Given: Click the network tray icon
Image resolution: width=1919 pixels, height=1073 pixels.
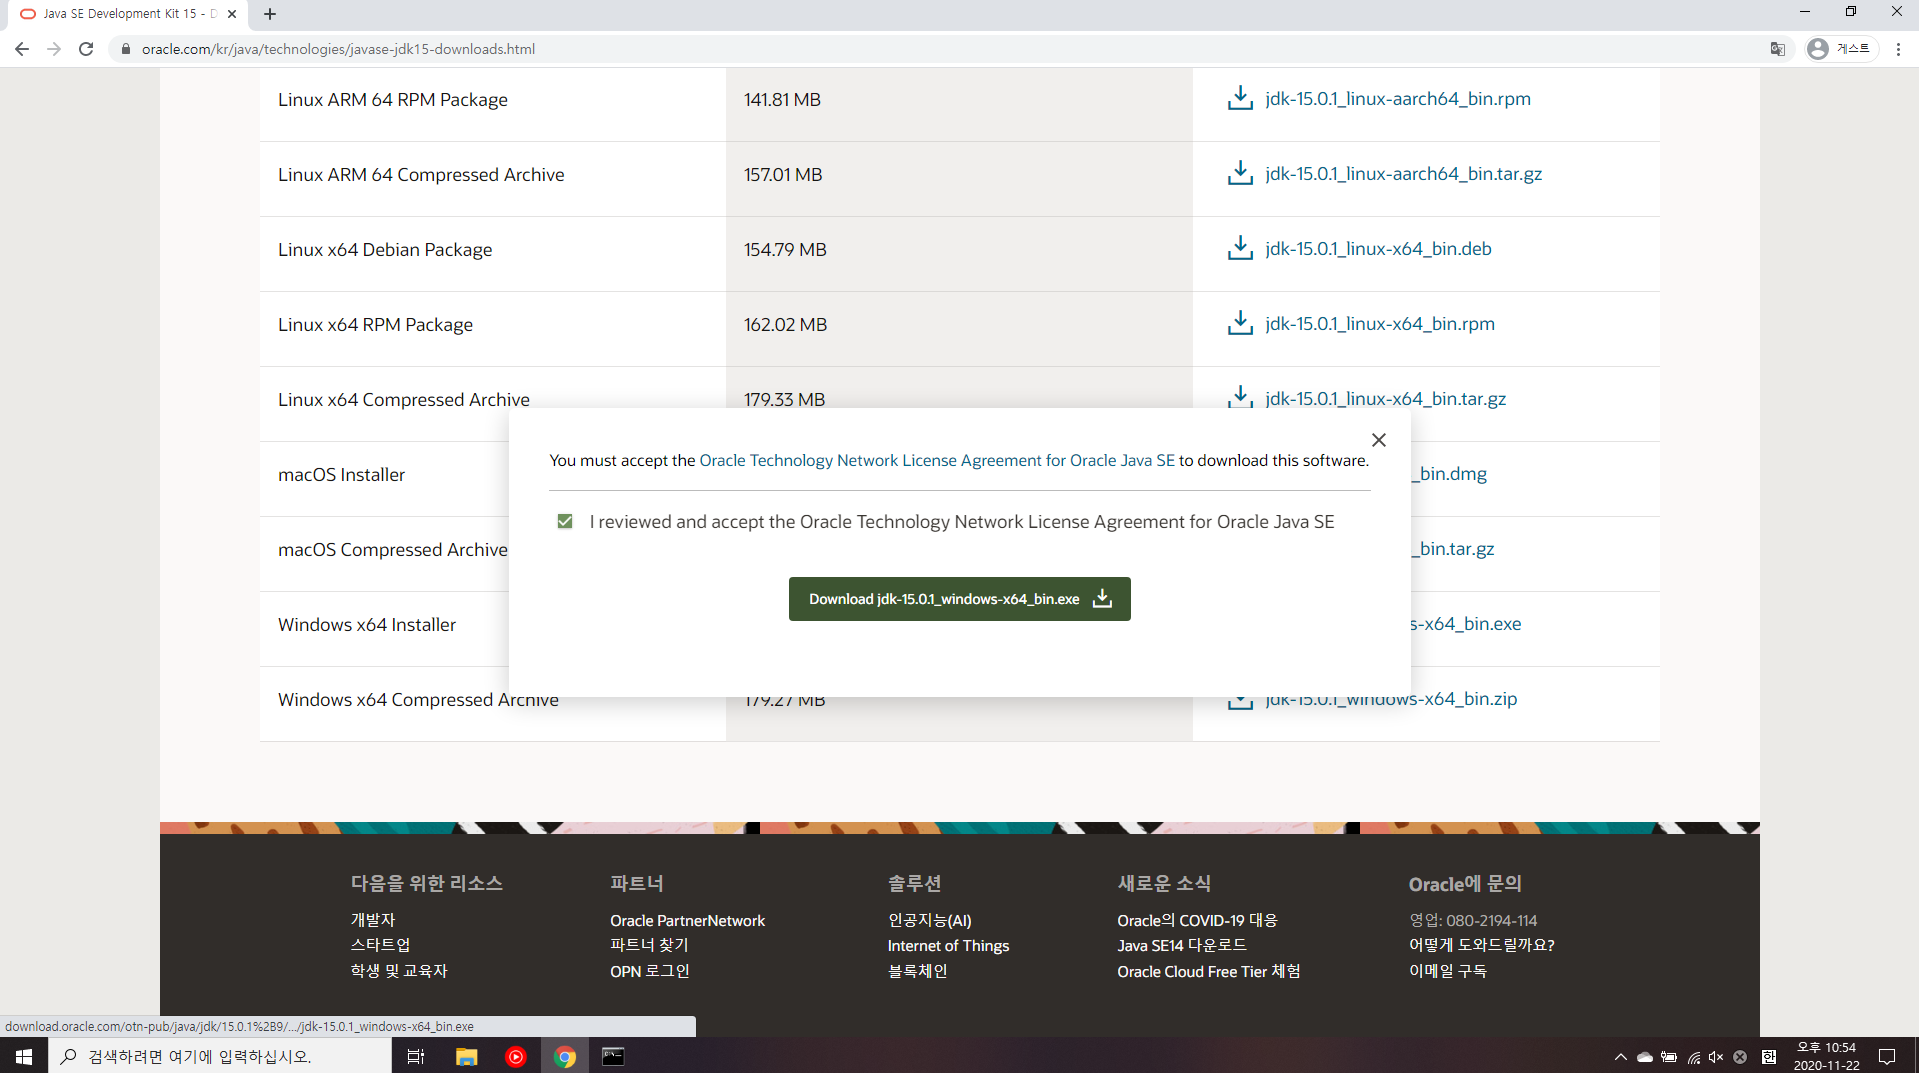Looking at the screenshot, I should pyautogui.click(x=1694, y=1057).
